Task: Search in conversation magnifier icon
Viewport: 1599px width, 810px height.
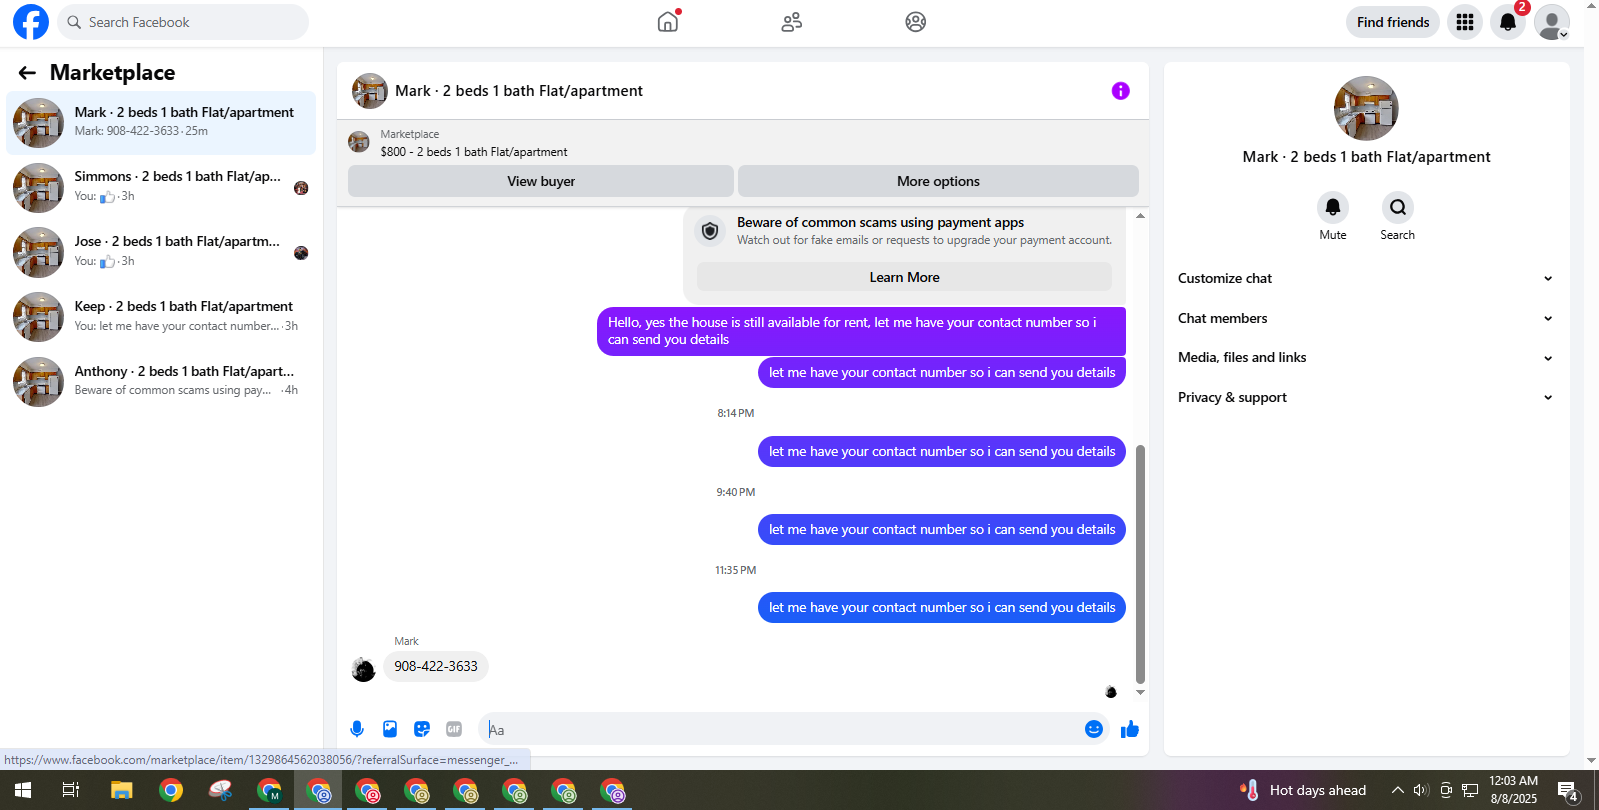Action: click(x=1398, y=207)
